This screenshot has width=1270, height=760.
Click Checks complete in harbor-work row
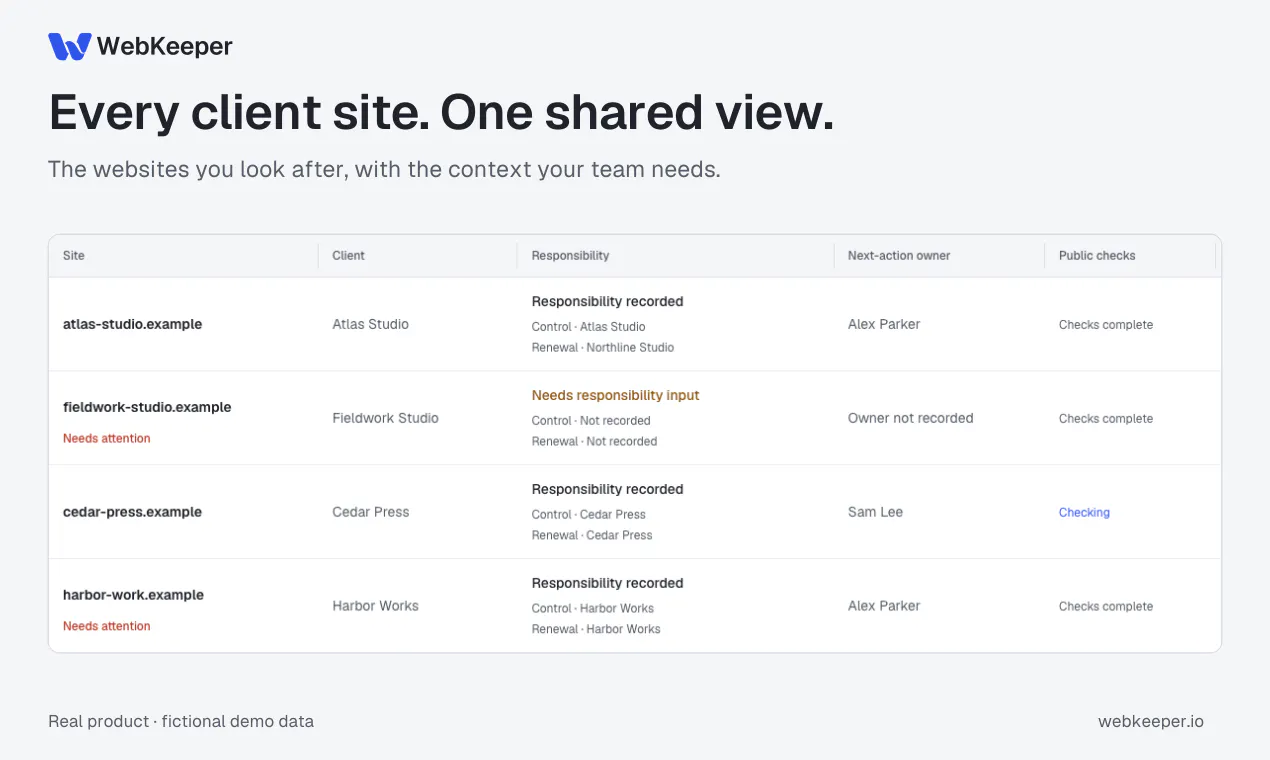coord(1106,607)
